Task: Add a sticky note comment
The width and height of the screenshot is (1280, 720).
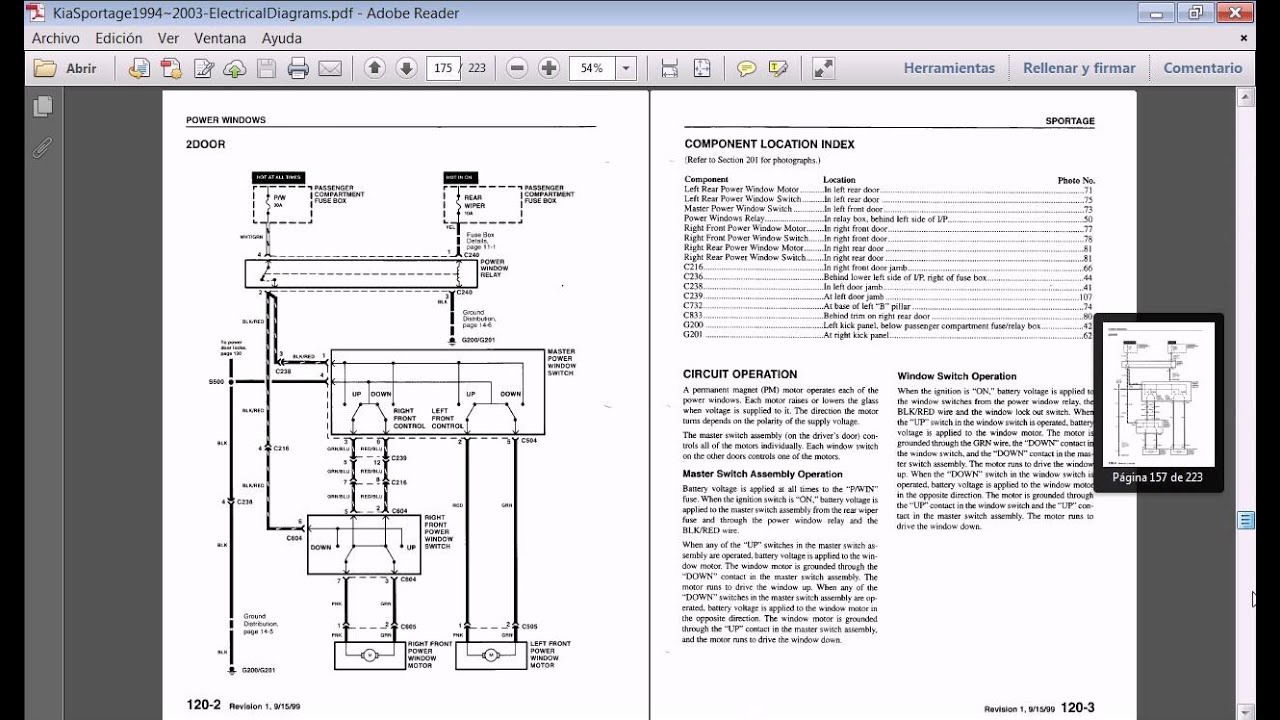Action: 746,68
